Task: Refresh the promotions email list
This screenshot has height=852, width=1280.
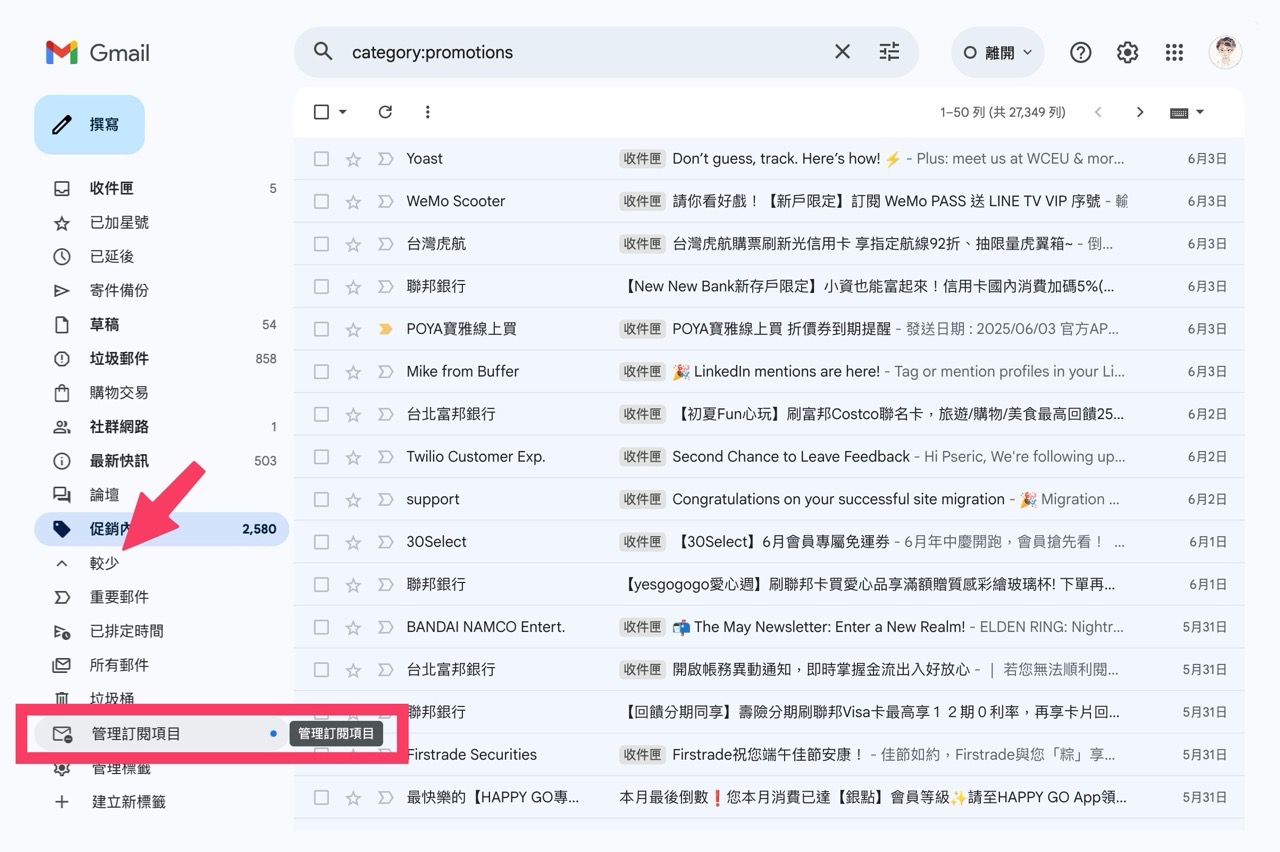Action: coord(385,112)
